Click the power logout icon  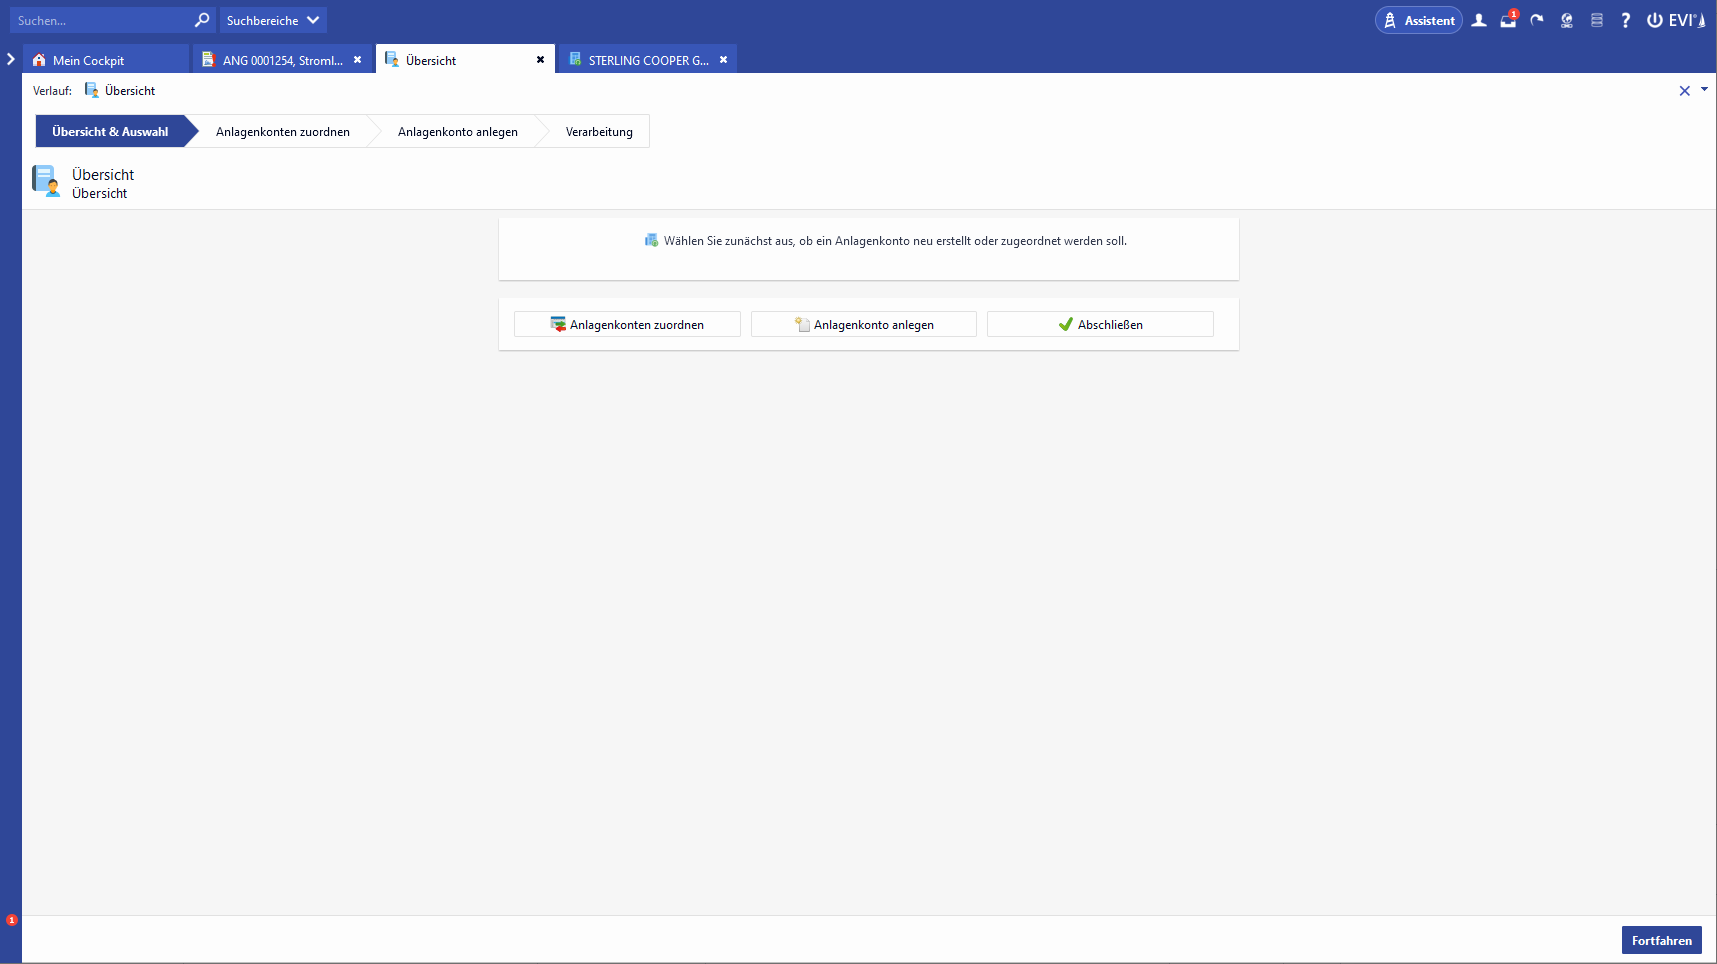pyautogui.click(x=1655, y=20)
